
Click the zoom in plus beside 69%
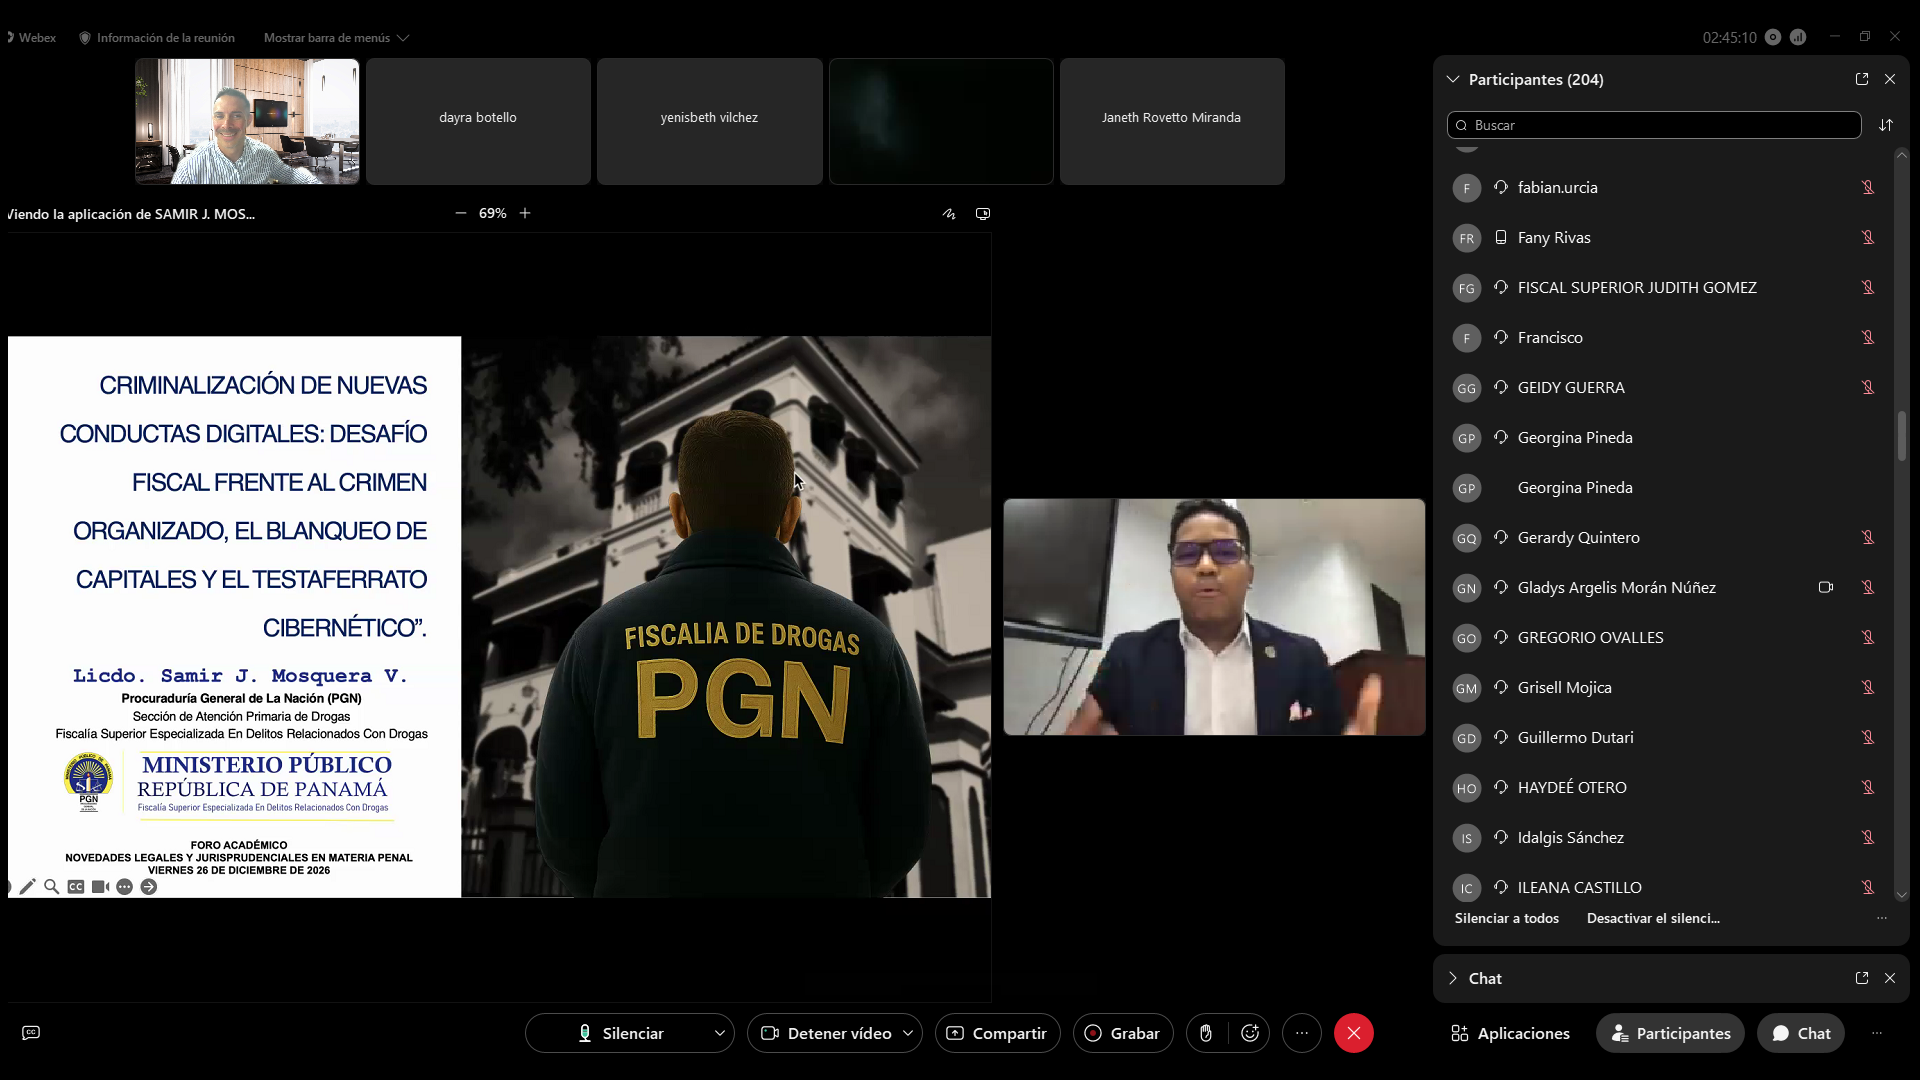[x=525, y=213]
